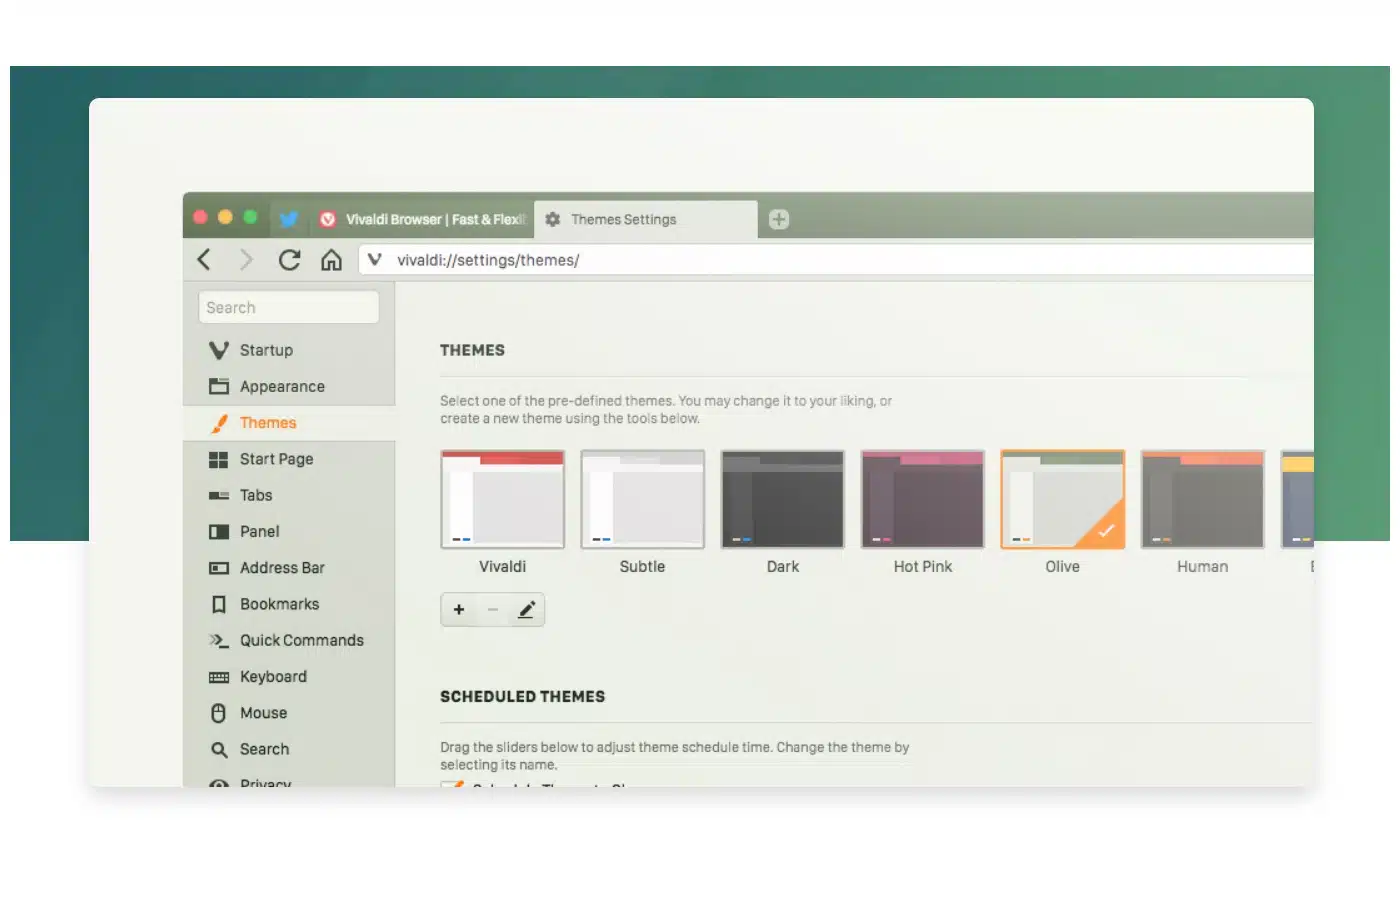Viewport: 1400px width, 900px height.
Task: Reload the page with the refresh icon
Action: 289,260
